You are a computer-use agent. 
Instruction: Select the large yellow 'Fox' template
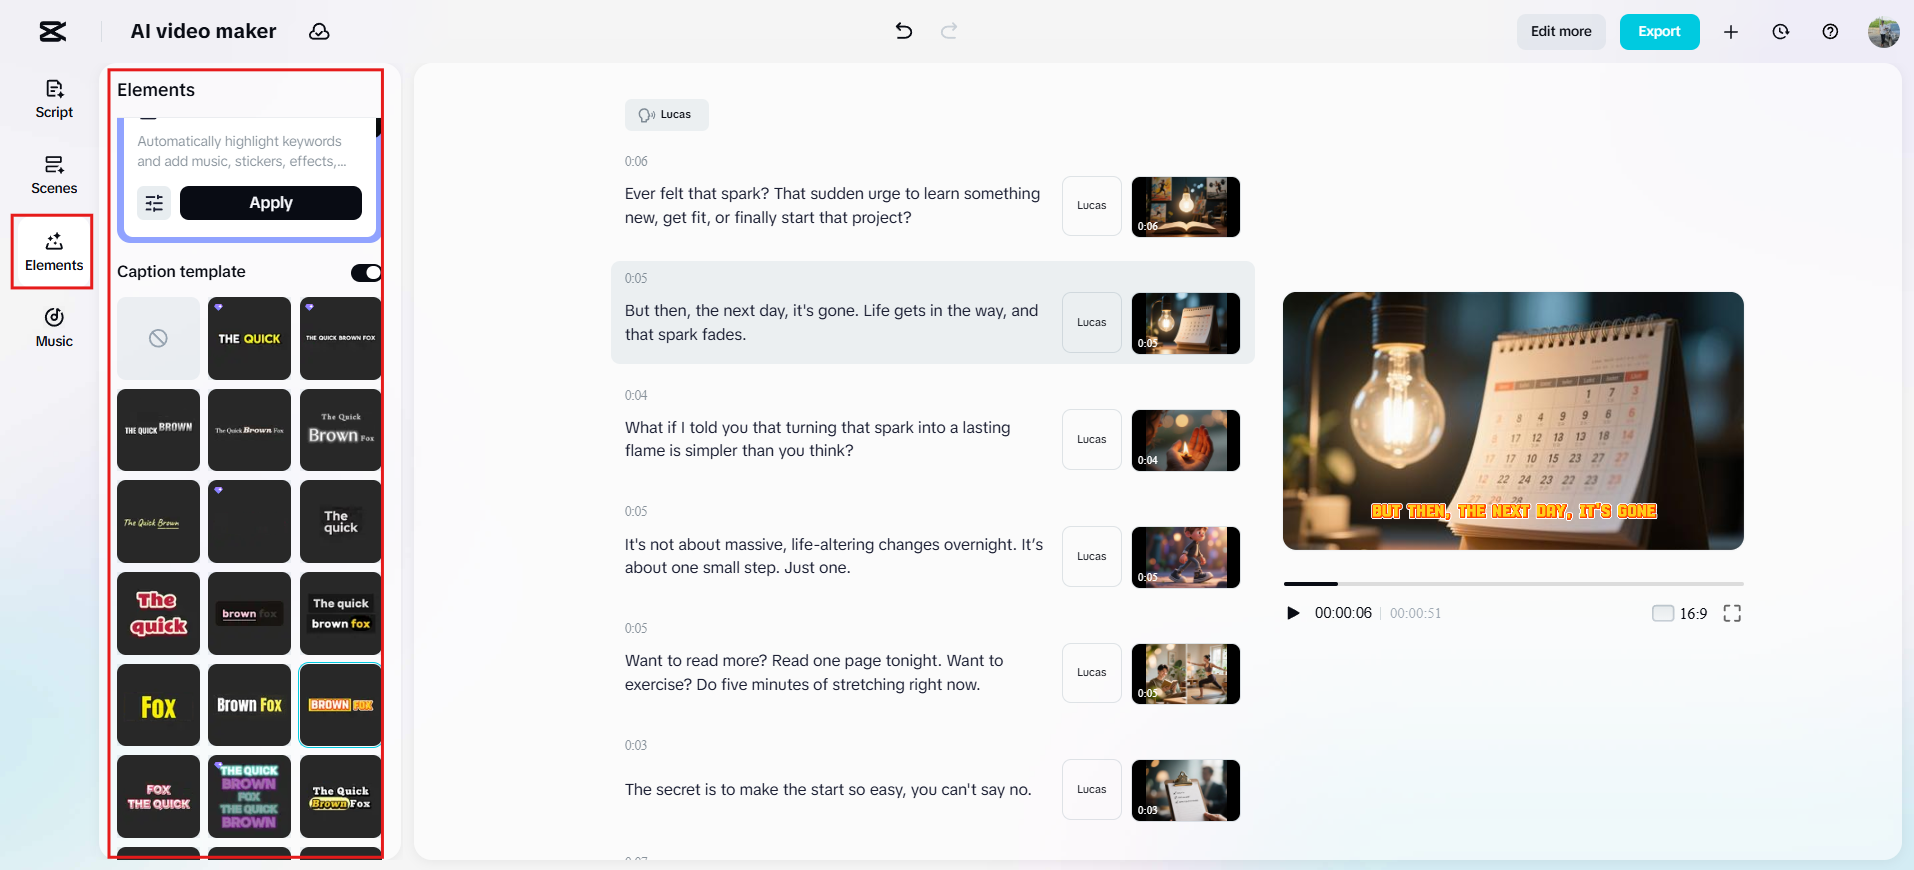point(158,705)
